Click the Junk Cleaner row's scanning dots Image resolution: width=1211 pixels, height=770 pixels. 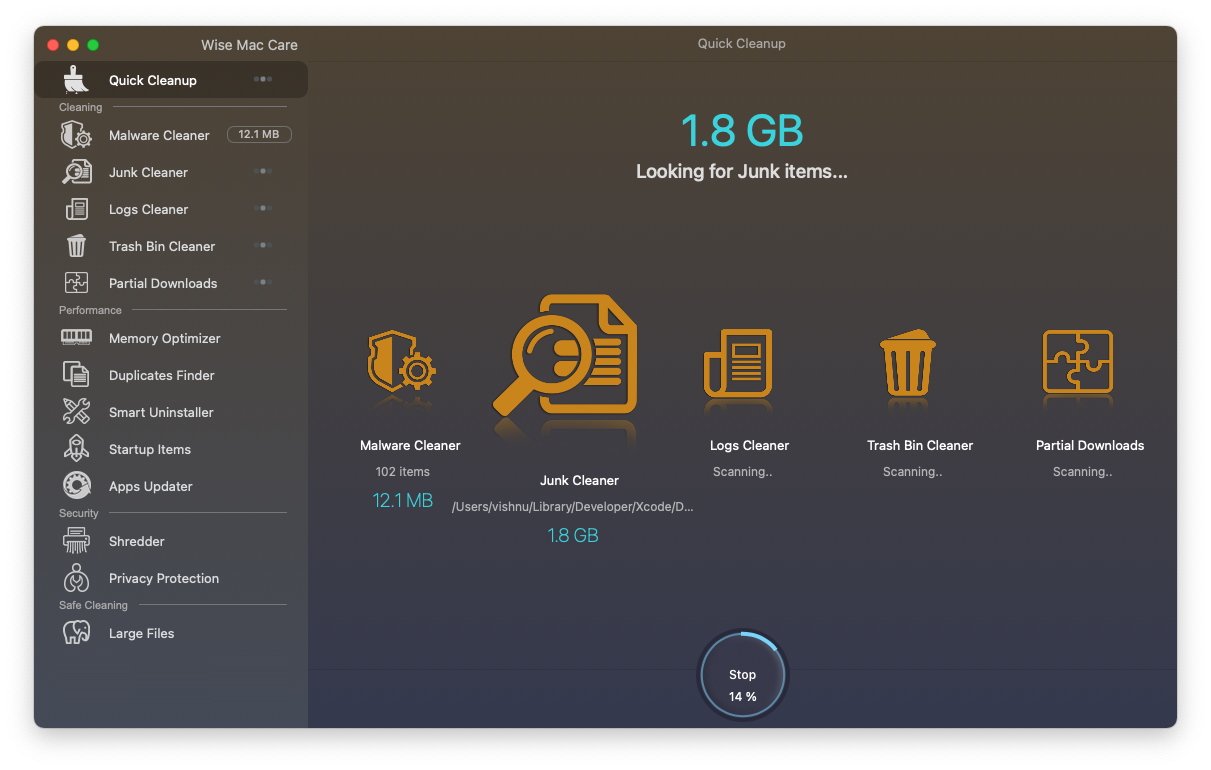[x=263, y=171]
